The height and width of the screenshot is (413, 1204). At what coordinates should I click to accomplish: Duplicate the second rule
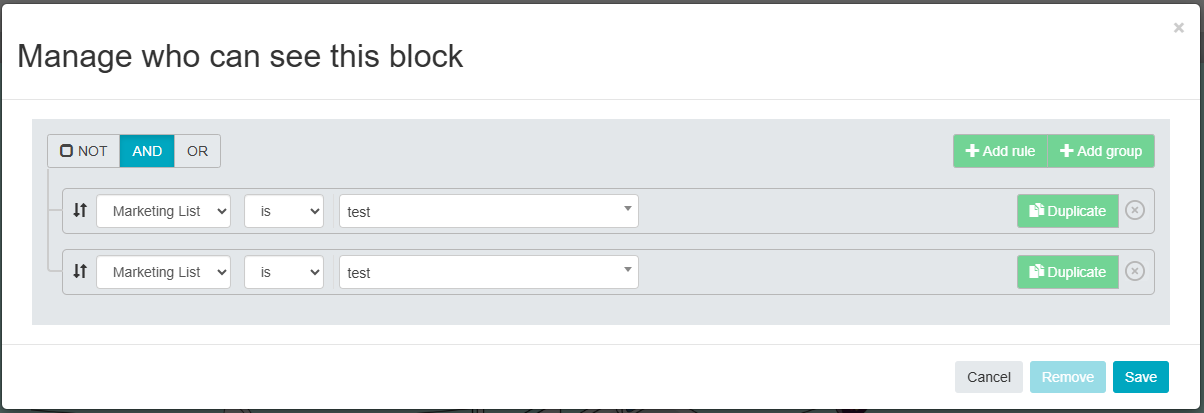coord(1068,272)
